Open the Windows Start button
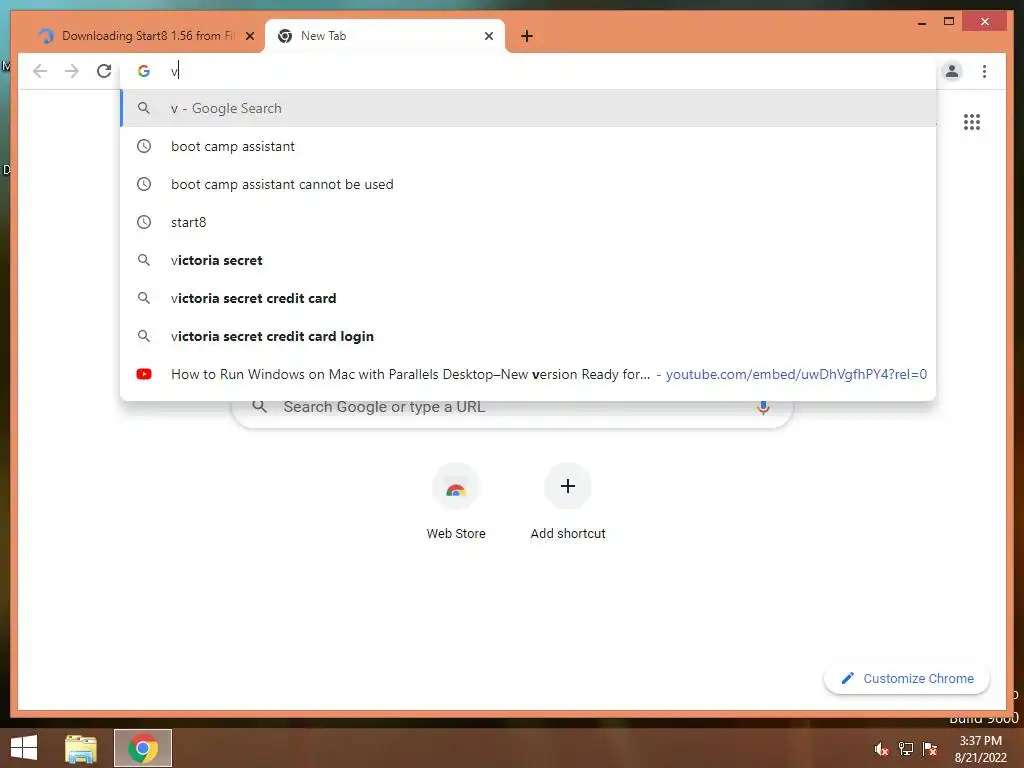 pyautogui.click(x=24, y=748)
